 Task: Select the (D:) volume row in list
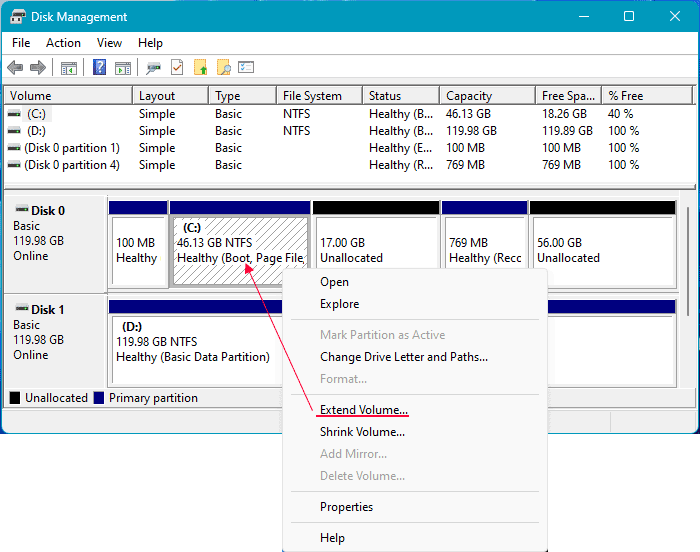pyautogui.click(x=36, y=131)
